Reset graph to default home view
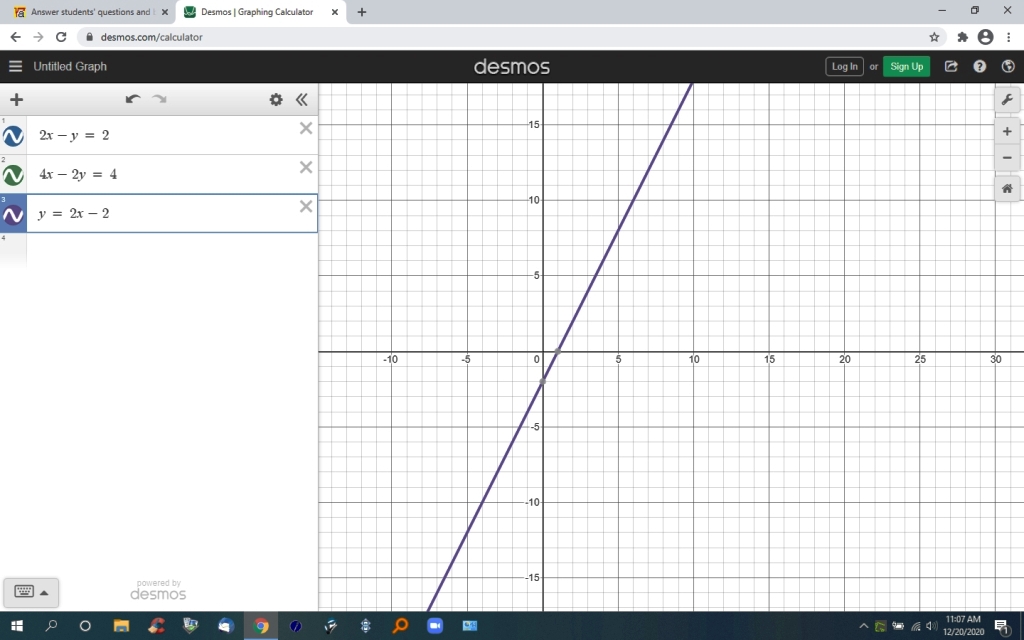1024x640 pixels. click(1007, 189)
